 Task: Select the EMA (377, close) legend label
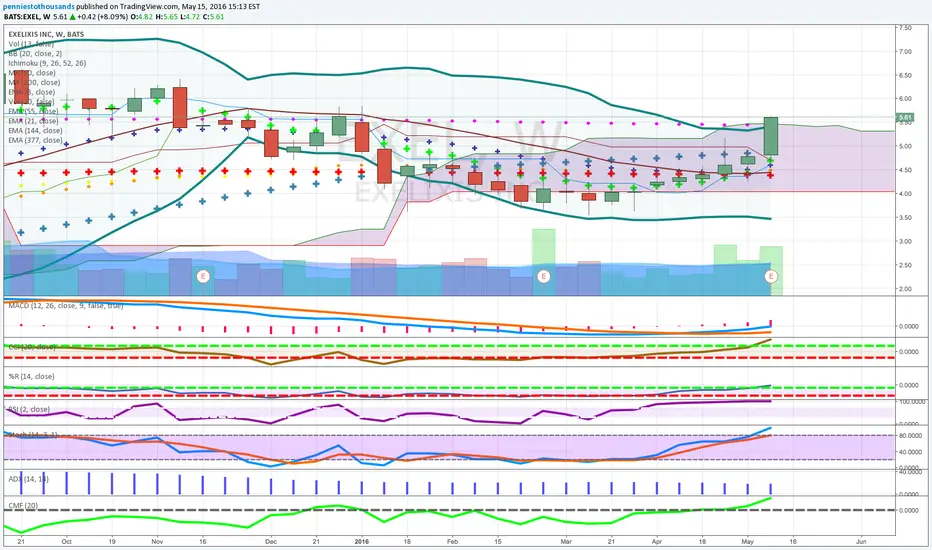tap(35, 140)
